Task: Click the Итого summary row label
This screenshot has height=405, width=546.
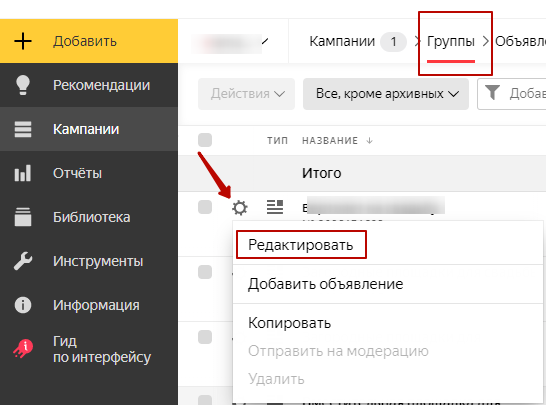Action: click(x=321, y=173)
